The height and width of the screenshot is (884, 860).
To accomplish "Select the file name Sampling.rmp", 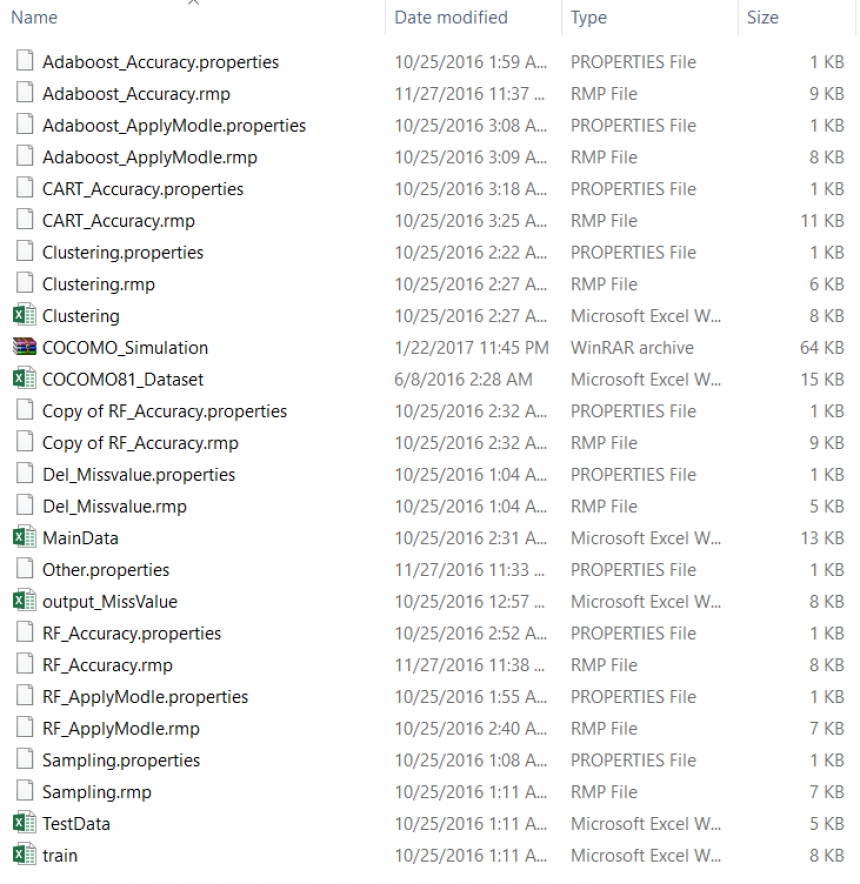I will pos(97,792).
